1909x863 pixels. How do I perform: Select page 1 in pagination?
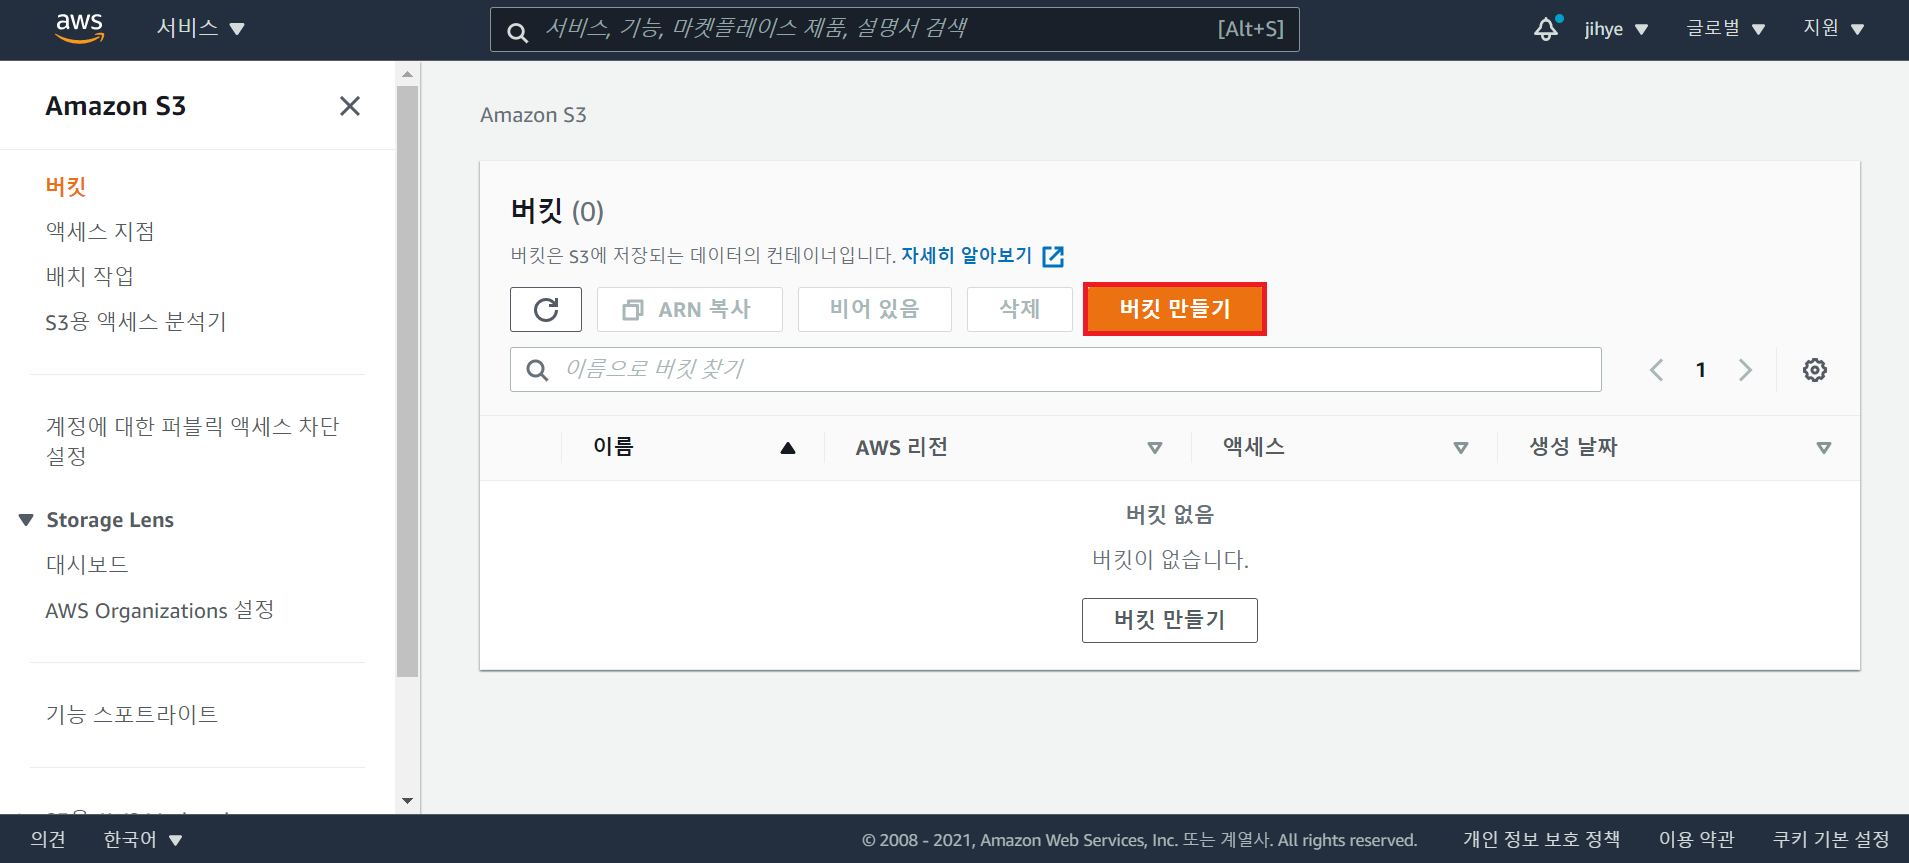(1701, 370)
